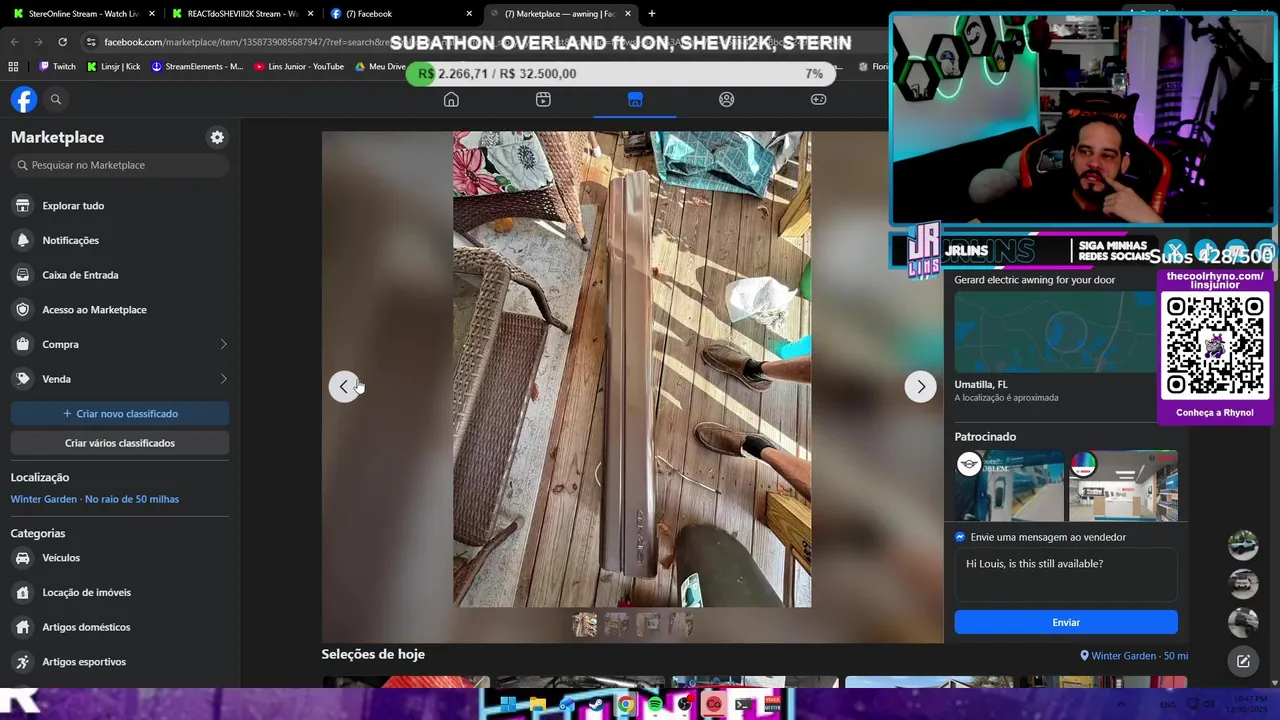This screenshot has width=1280, height=720.
Task: Select Artigos domésticos category
Action: [x=120, y=627]
